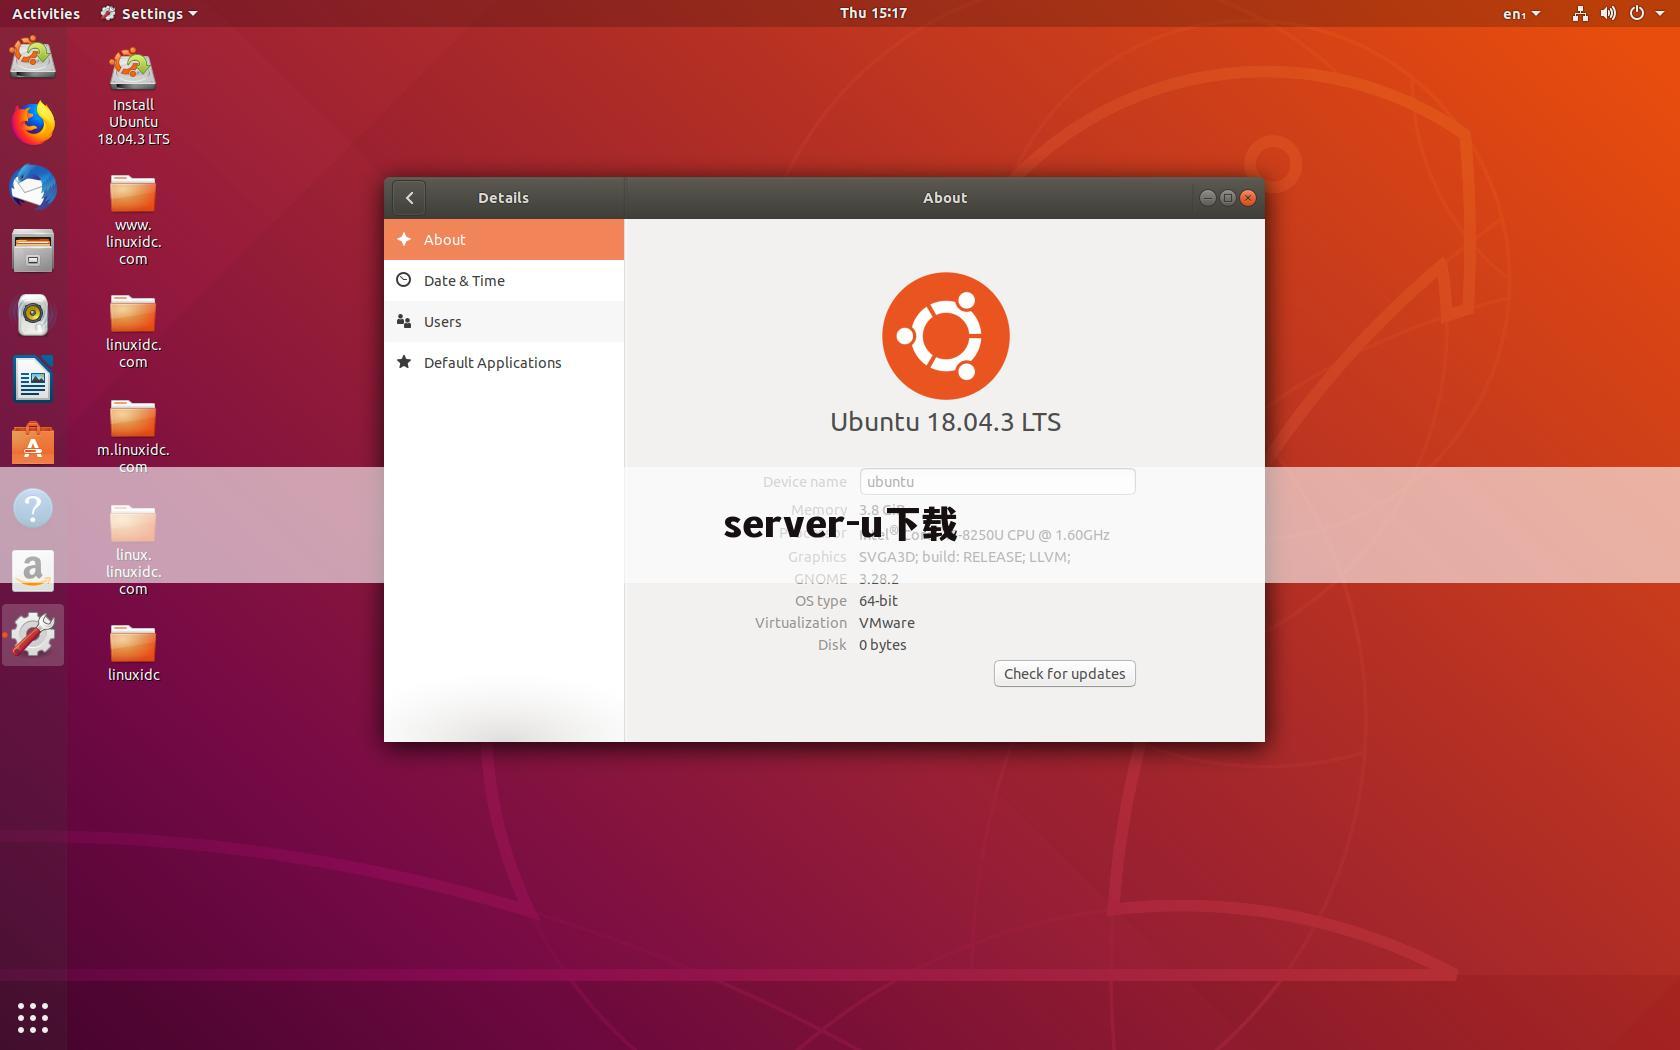Open Ubuntu Software from the dock
Viewport: 1680px width, 1050px height.
click(33, 443)
